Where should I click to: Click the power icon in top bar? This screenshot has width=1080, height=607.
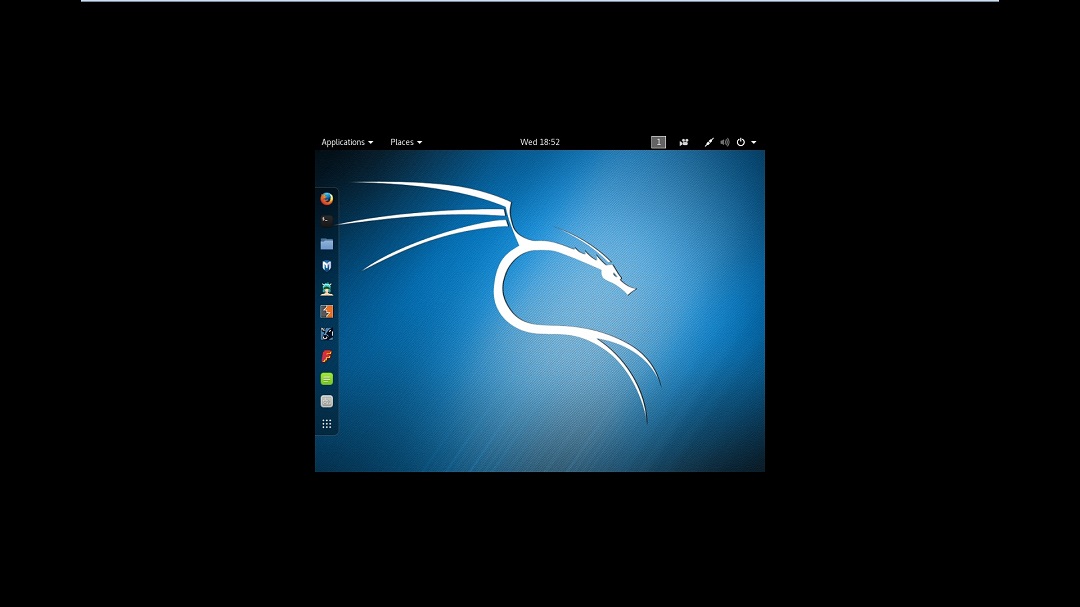tap(741, 142)
